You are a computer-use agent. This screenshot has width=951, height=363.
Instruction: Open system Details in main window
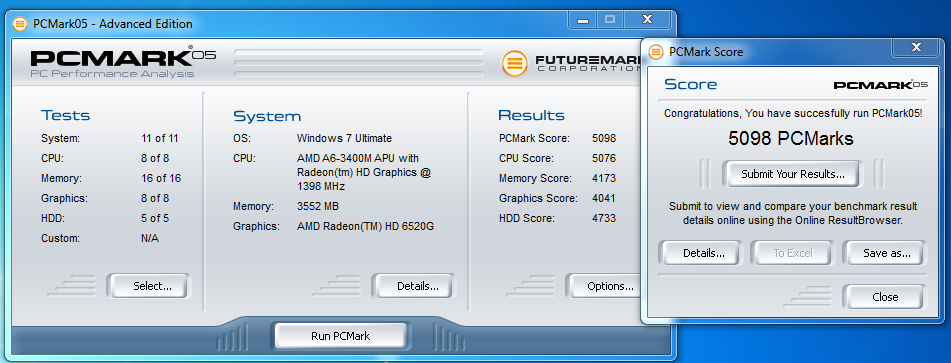(414, 286)
